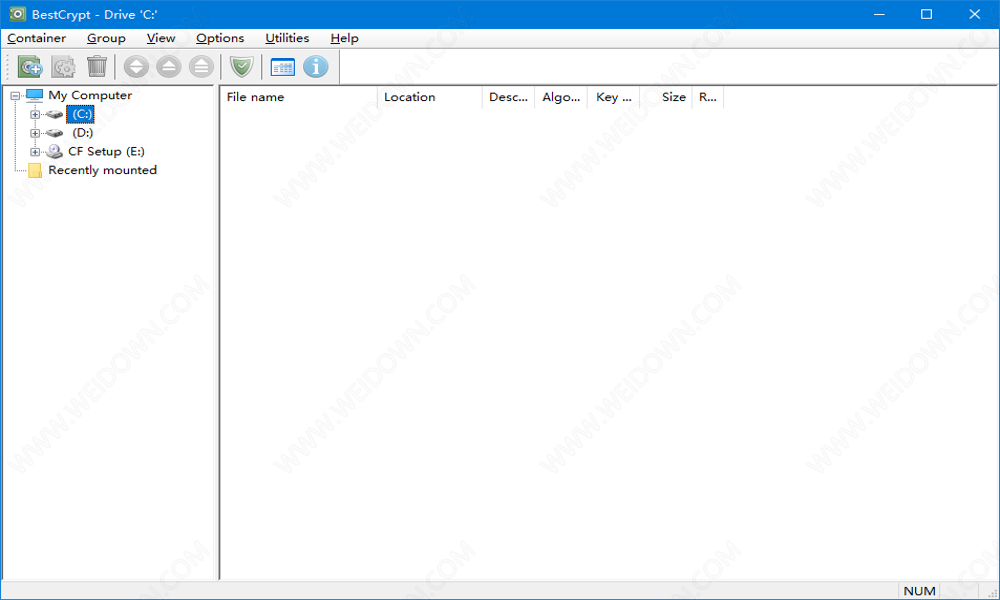1000x600 pixels.
Task: Click the green shield checkmark icon
Action: pyautogui.click(x=242, y=66)
